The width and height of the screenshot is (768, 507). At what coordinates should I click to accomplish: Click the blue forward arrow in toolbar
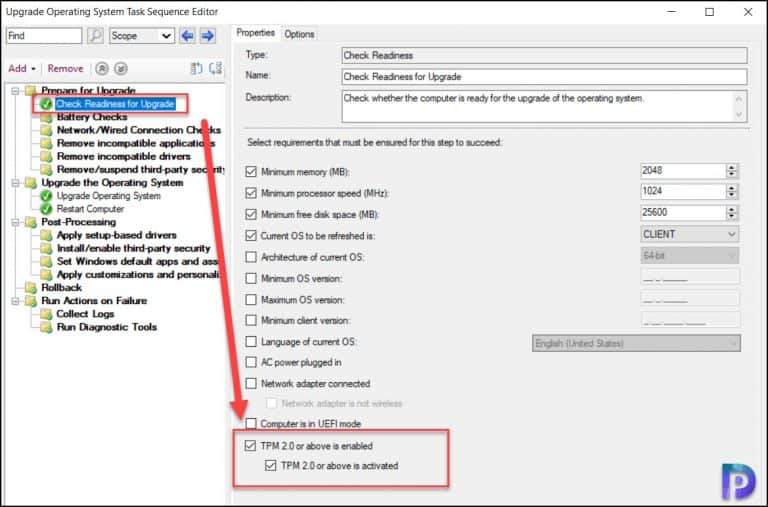pos(208,36)
